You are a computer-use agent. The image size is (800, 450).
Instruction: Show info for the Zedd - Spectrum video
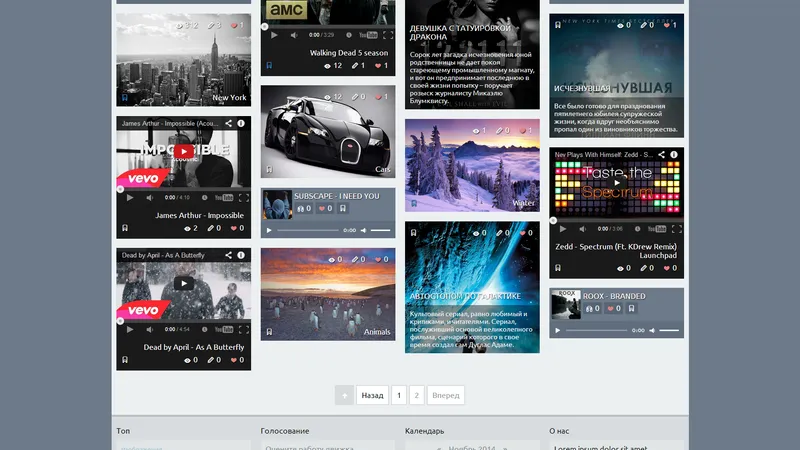(x=674, y=155)
